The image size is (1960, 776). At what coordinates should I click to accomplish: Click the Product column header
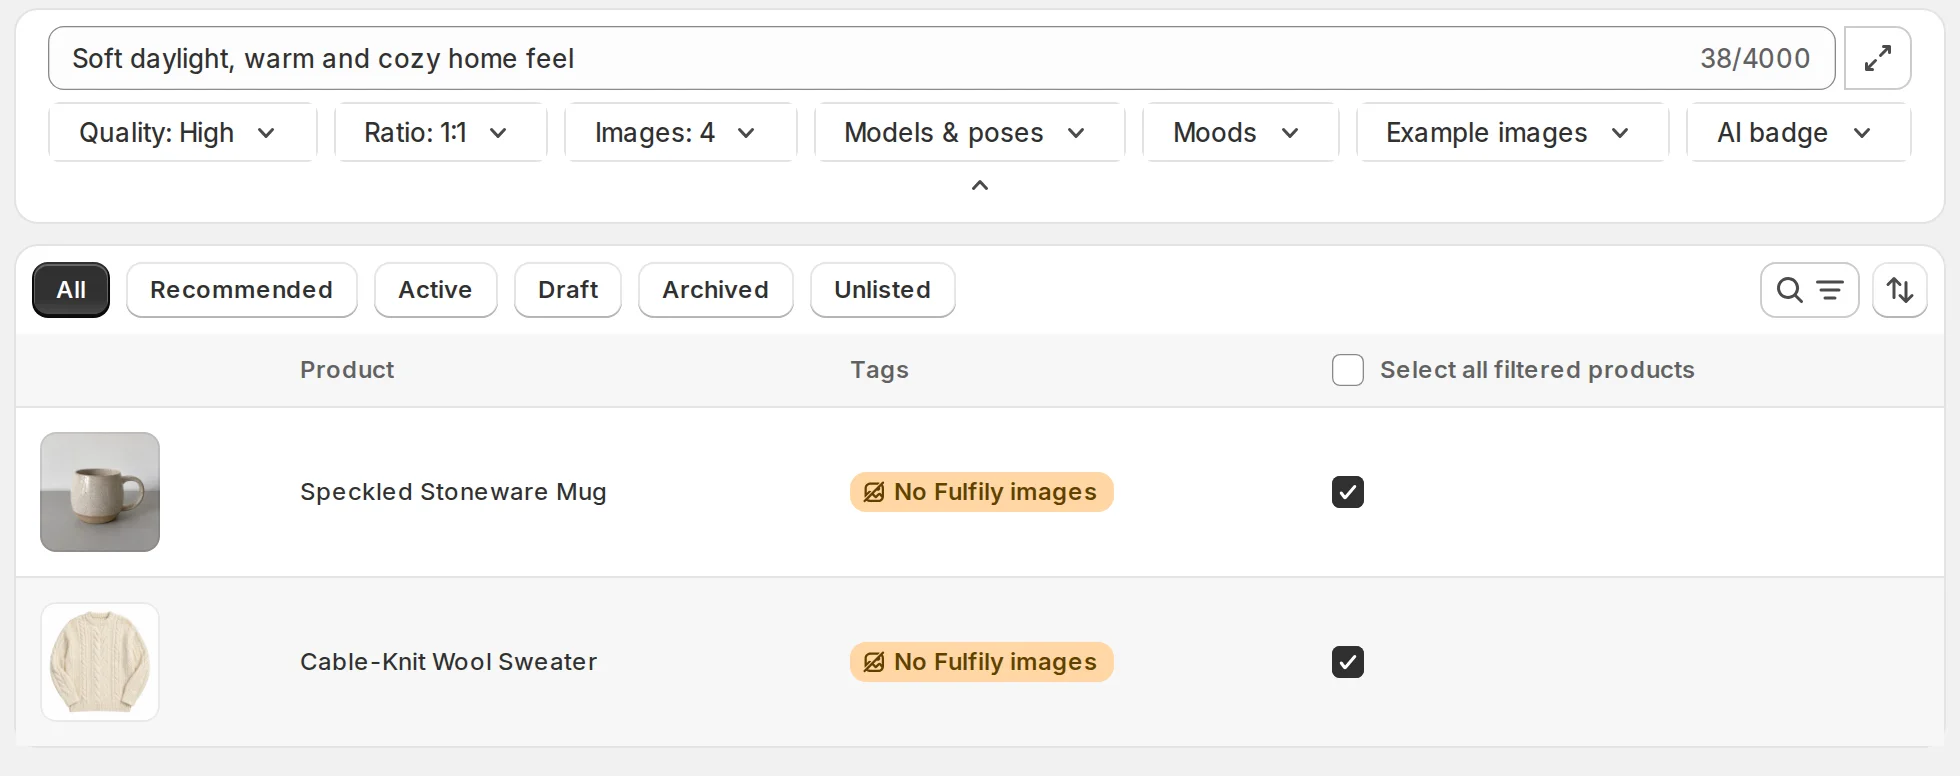[x=347, y=370]
